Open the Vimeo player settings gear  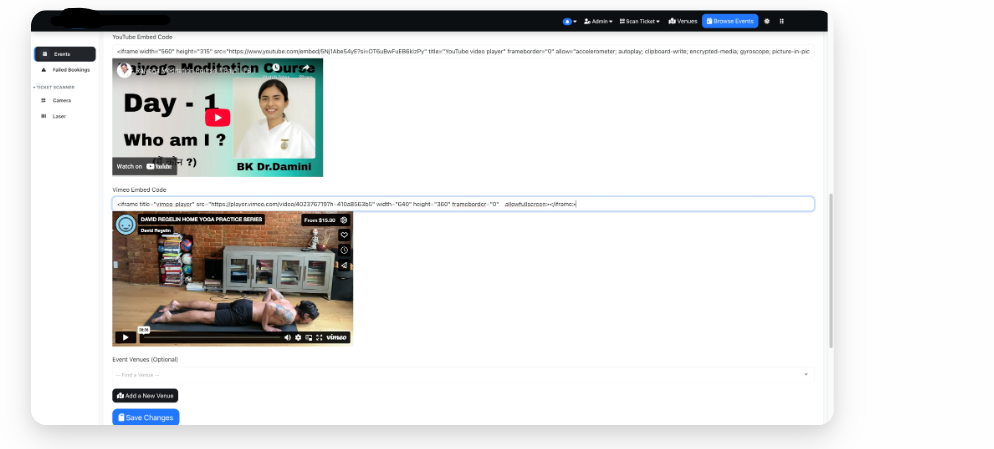click(297, 338)
